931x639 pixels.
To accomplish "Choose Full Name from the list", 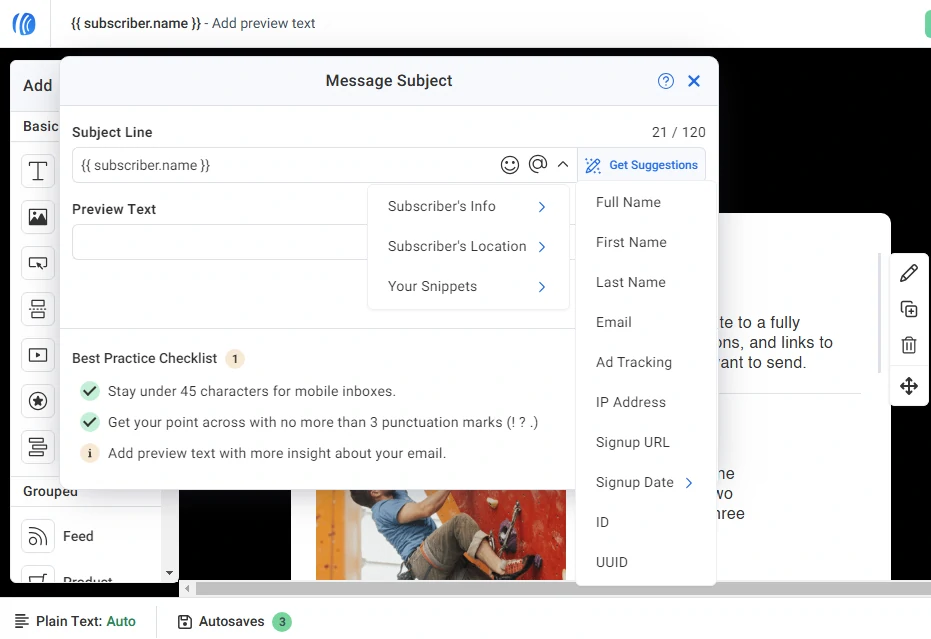I will click(x=628, y=202).
